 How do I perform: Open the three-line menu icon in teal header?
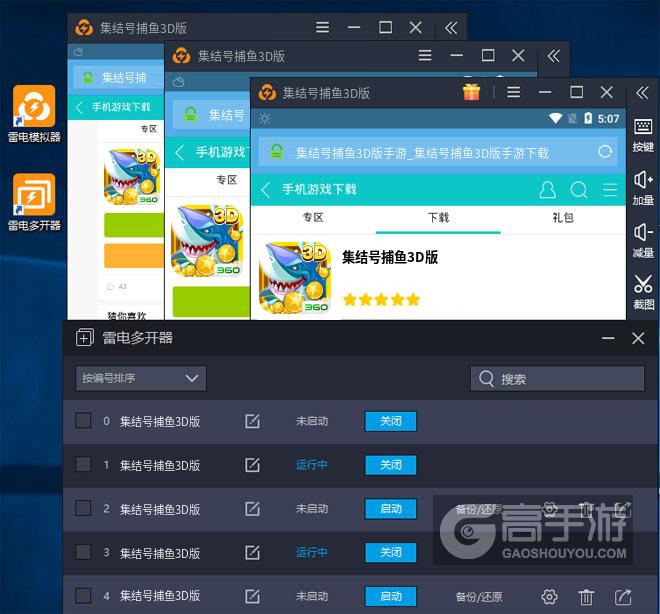point(610,190)
